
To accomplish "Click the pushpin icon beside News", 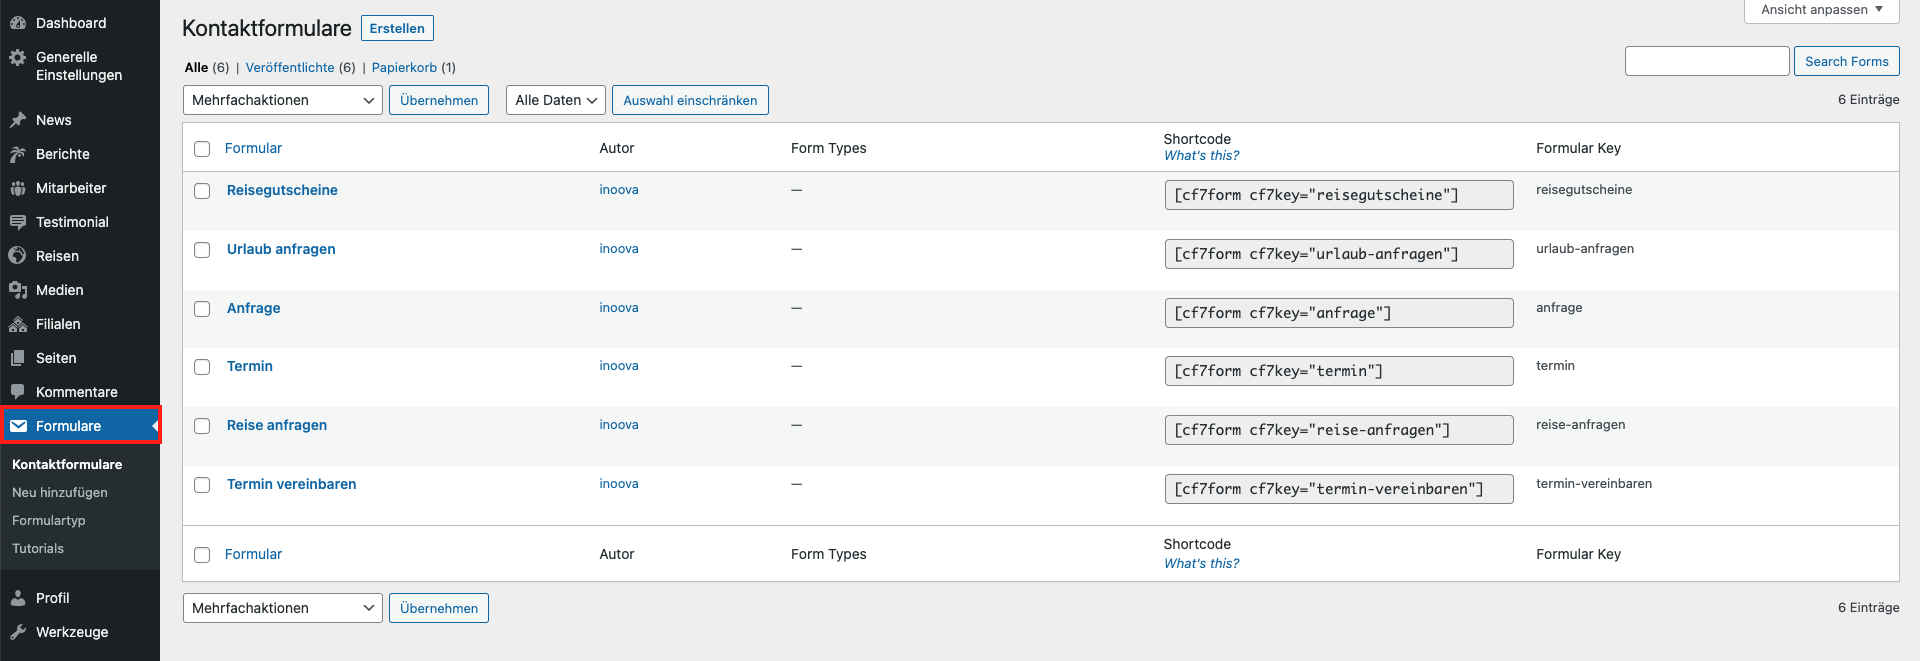I will pos(18,120).
